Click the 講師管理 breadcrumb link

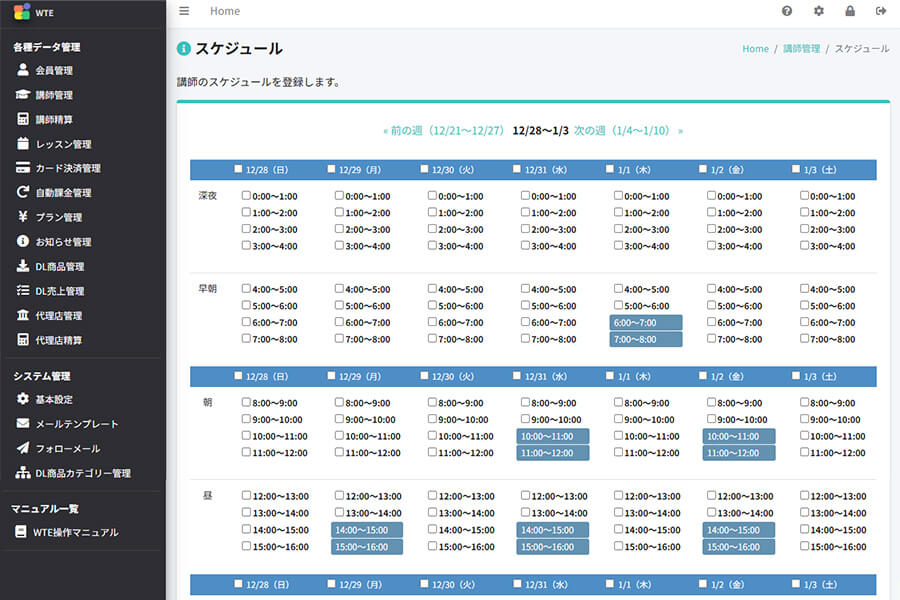[x=801, y=49]
